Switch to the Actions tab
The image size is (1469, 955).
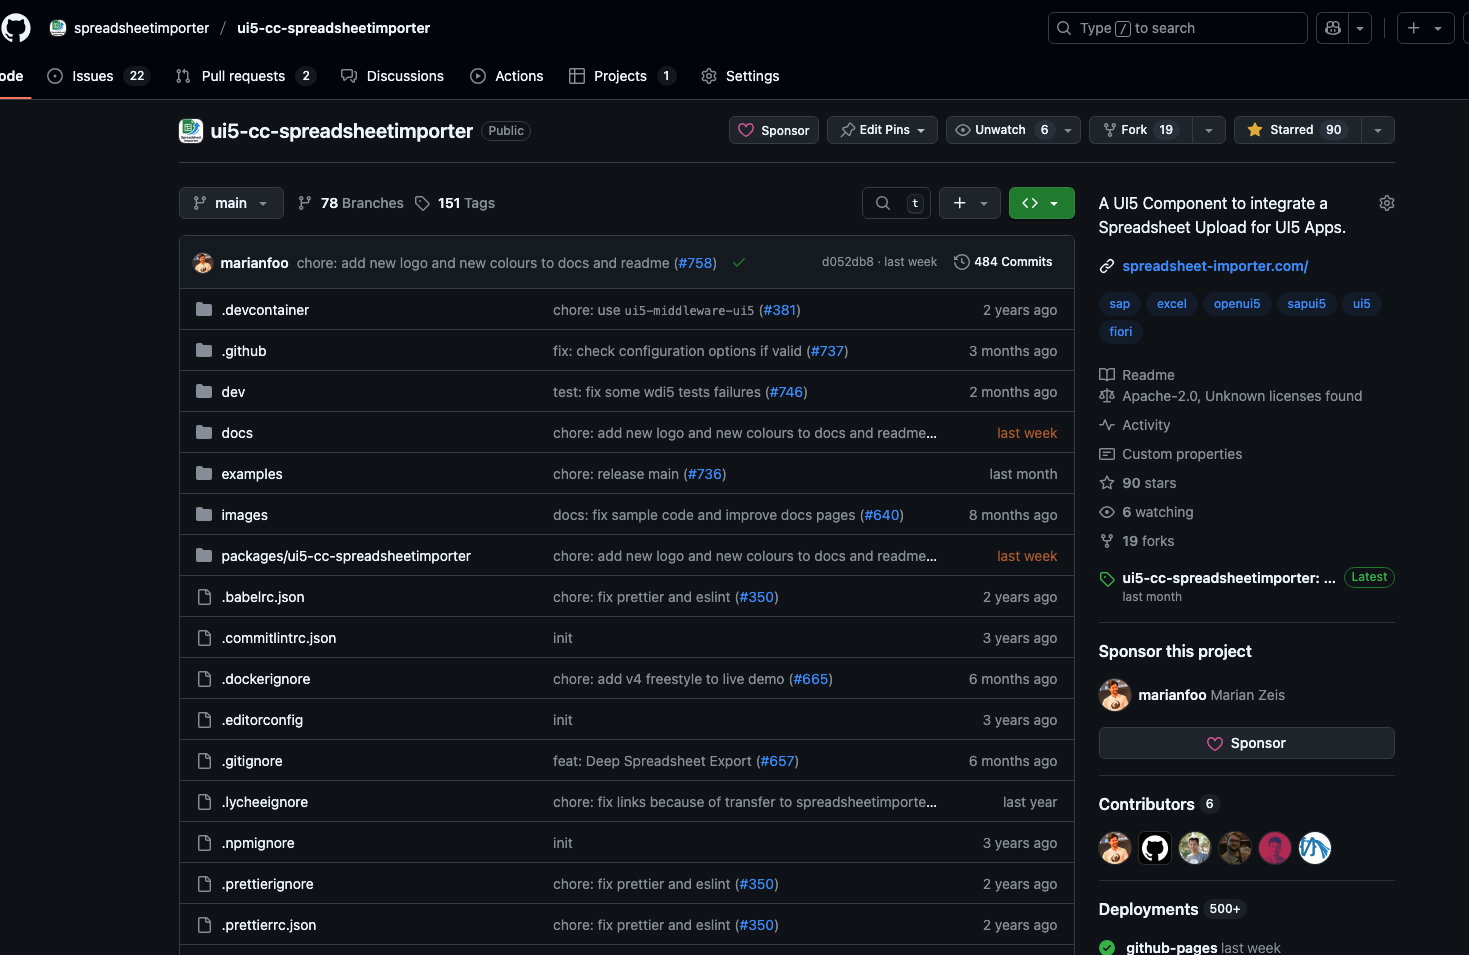507,76
